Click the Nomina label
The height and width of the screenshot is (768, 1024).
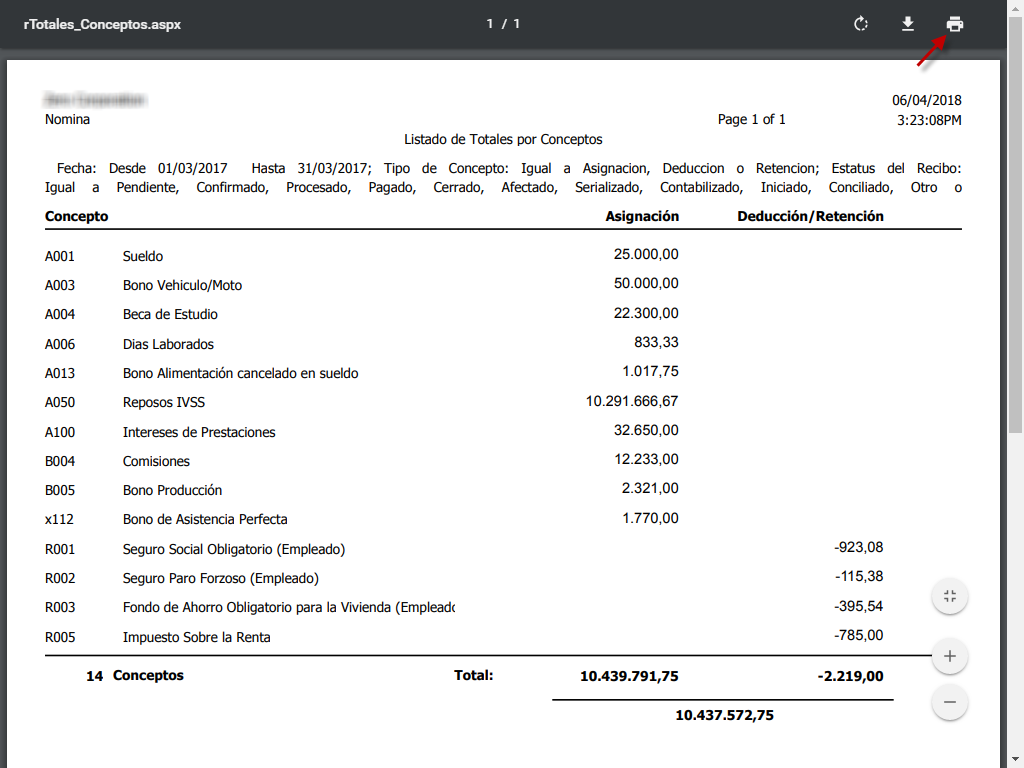67,119
